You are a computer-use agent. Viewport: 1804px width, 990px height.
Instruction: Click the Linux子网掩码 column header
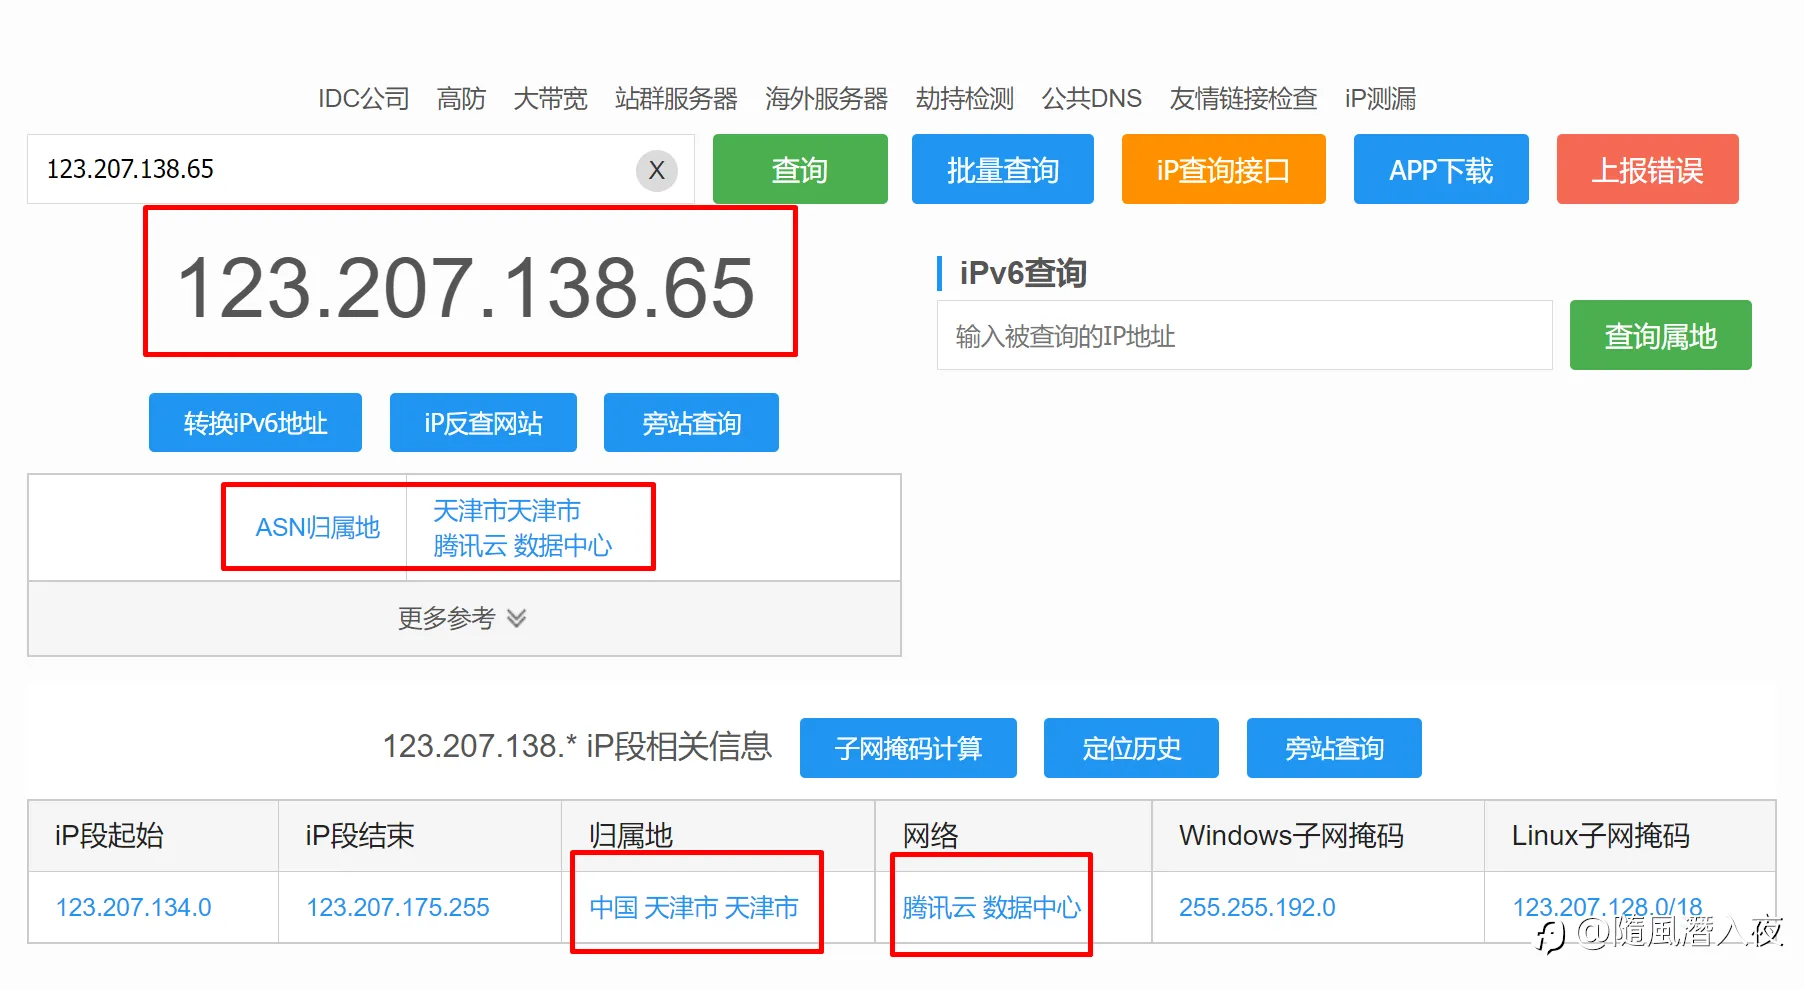[x=1600, y=835]
